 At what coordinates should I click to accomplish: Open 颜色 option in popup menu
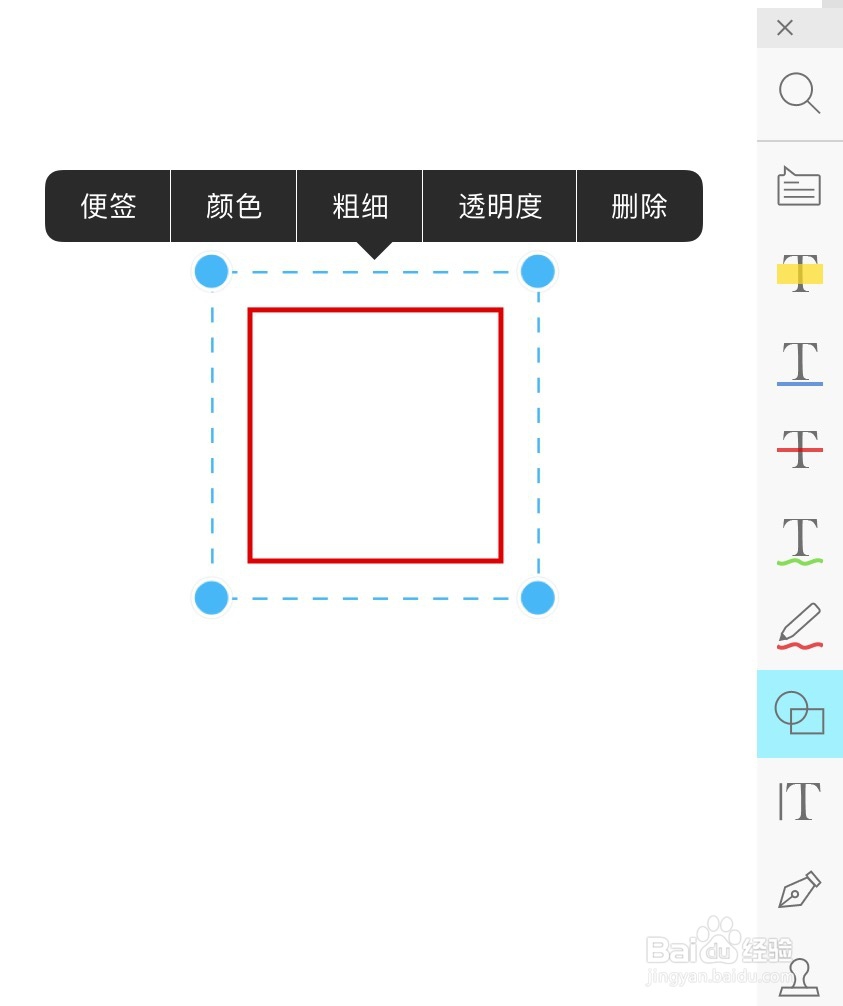(234, 206)
